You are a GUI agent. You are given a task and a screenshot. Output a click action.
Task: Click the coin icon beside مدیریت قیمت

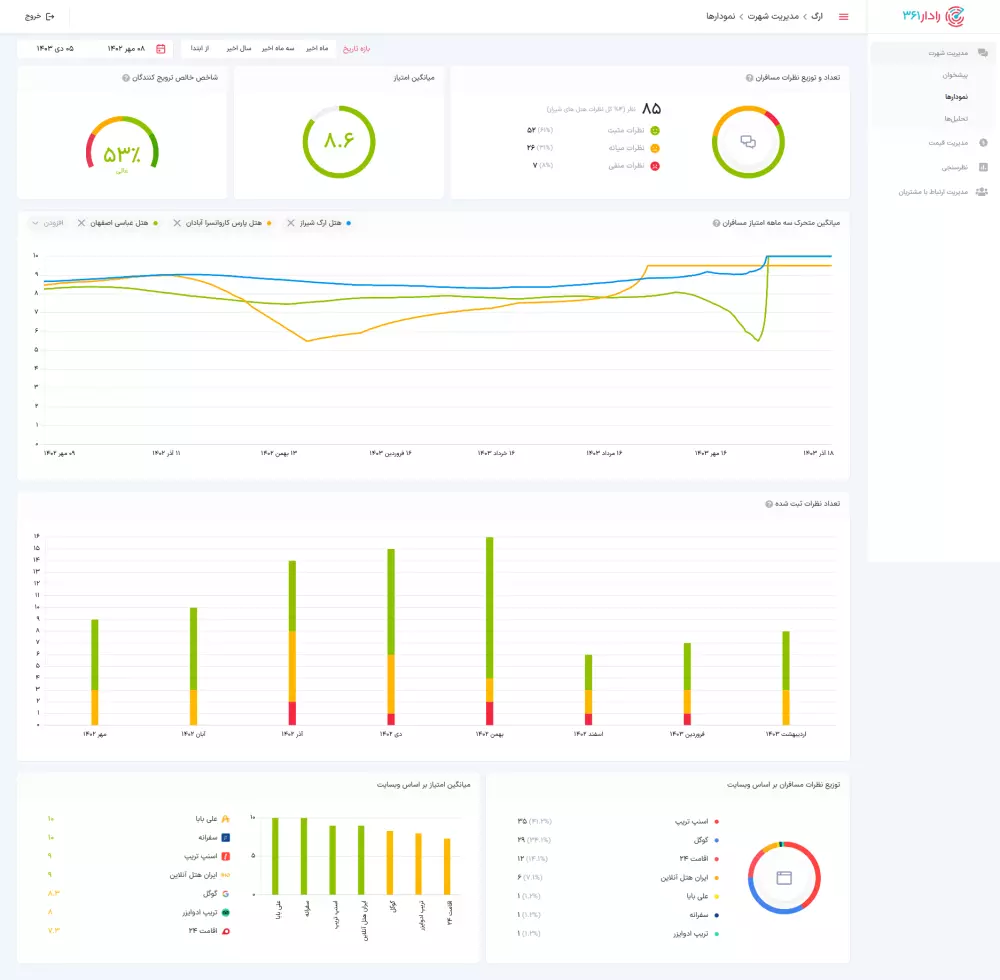coord(983,143)
